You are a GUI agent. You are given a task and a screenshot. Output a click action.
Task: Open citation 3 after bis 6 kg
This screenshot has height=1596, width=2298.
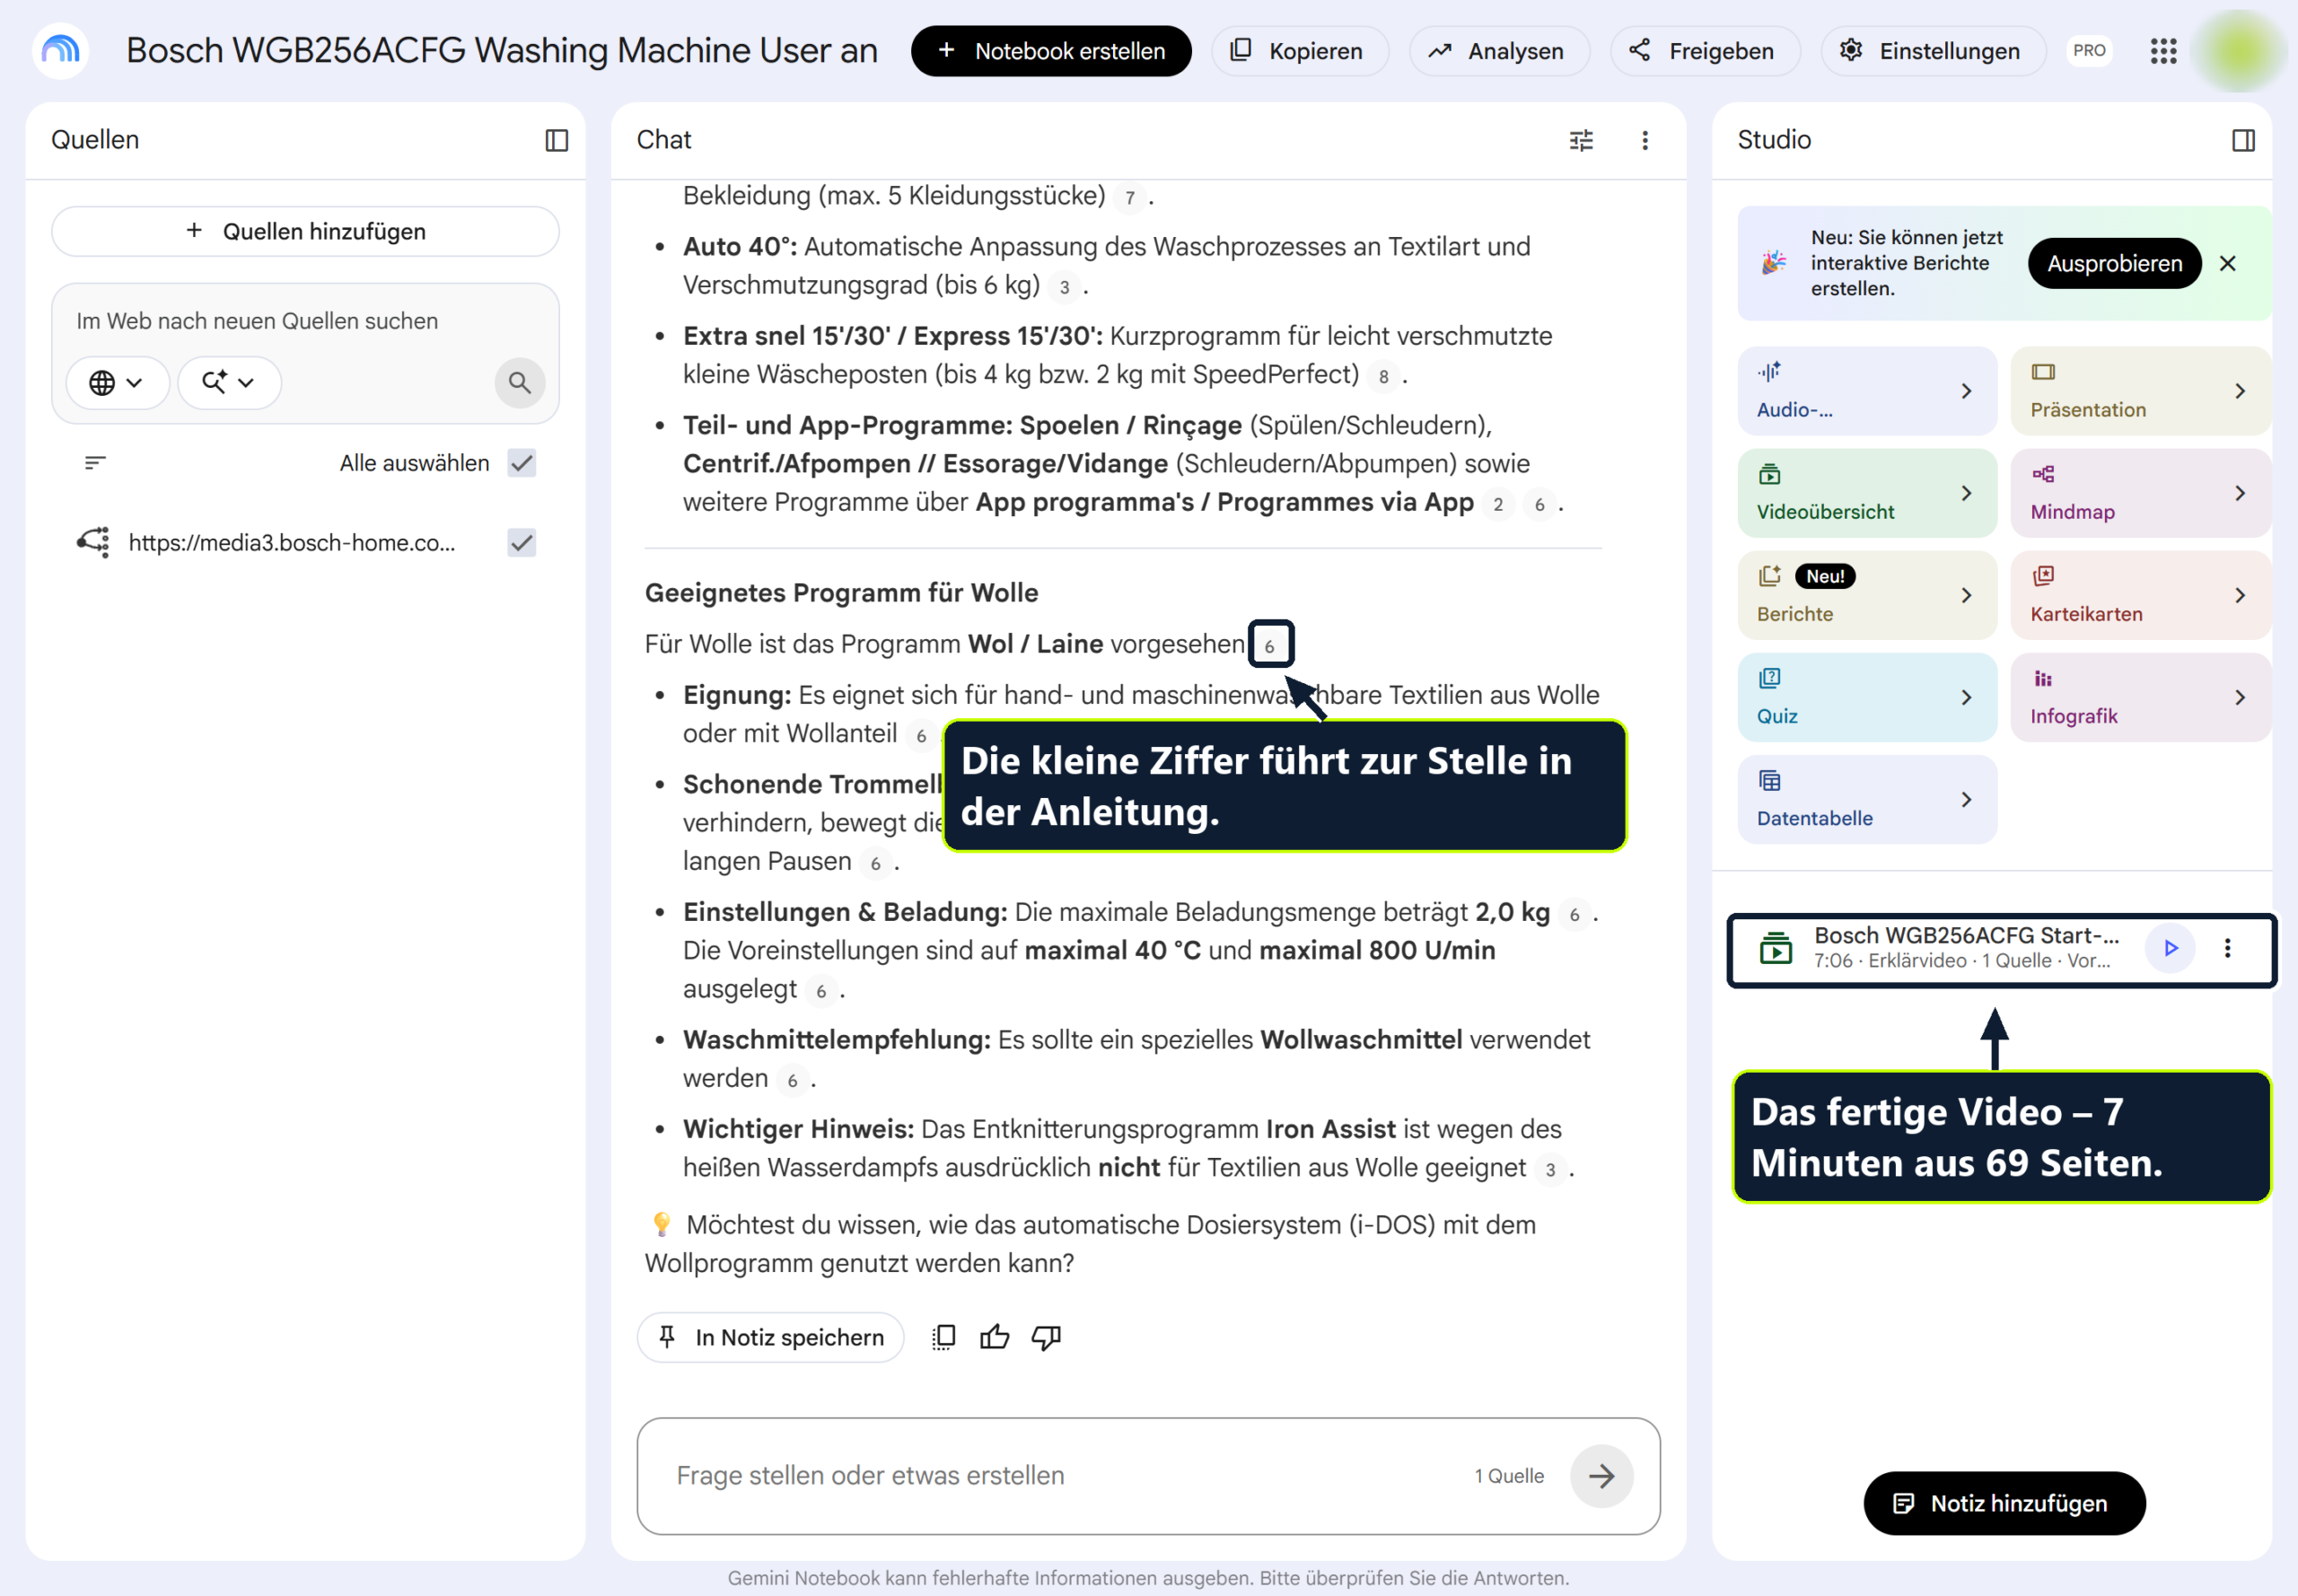click(1063, 287)
